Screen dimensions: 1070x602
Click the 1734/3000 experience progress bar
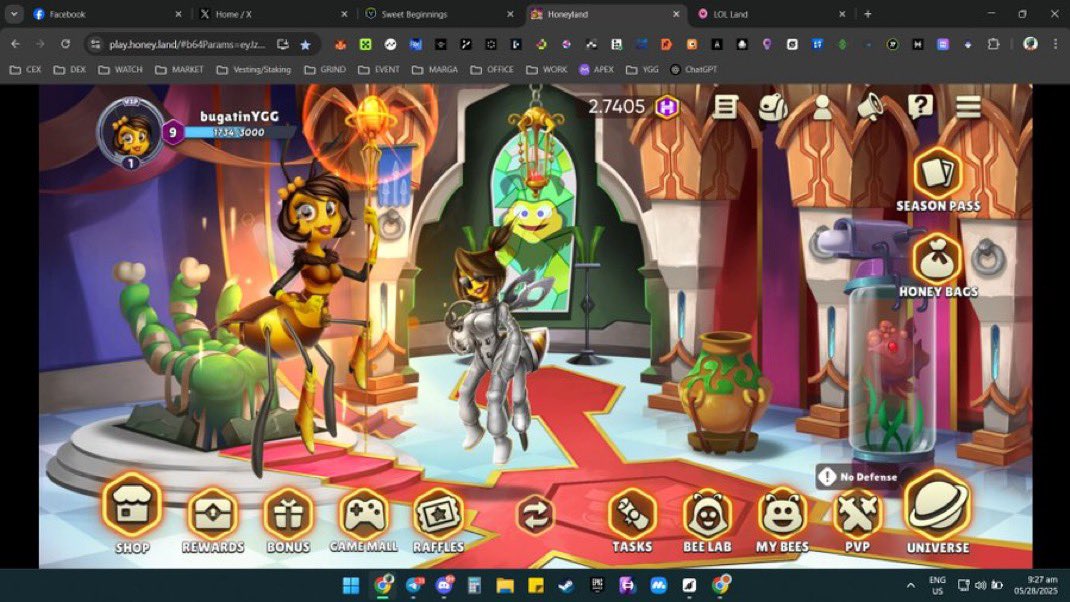[238, 132]
